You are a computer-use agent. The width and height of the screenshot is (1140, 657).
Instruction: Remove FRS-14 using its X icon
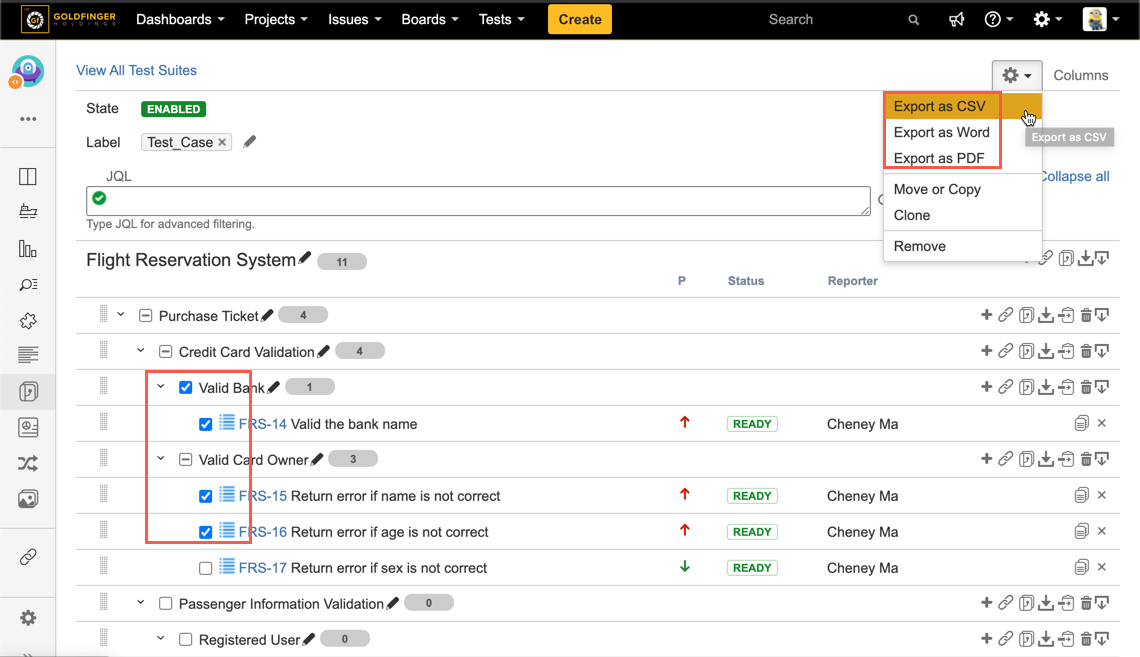1102,424
